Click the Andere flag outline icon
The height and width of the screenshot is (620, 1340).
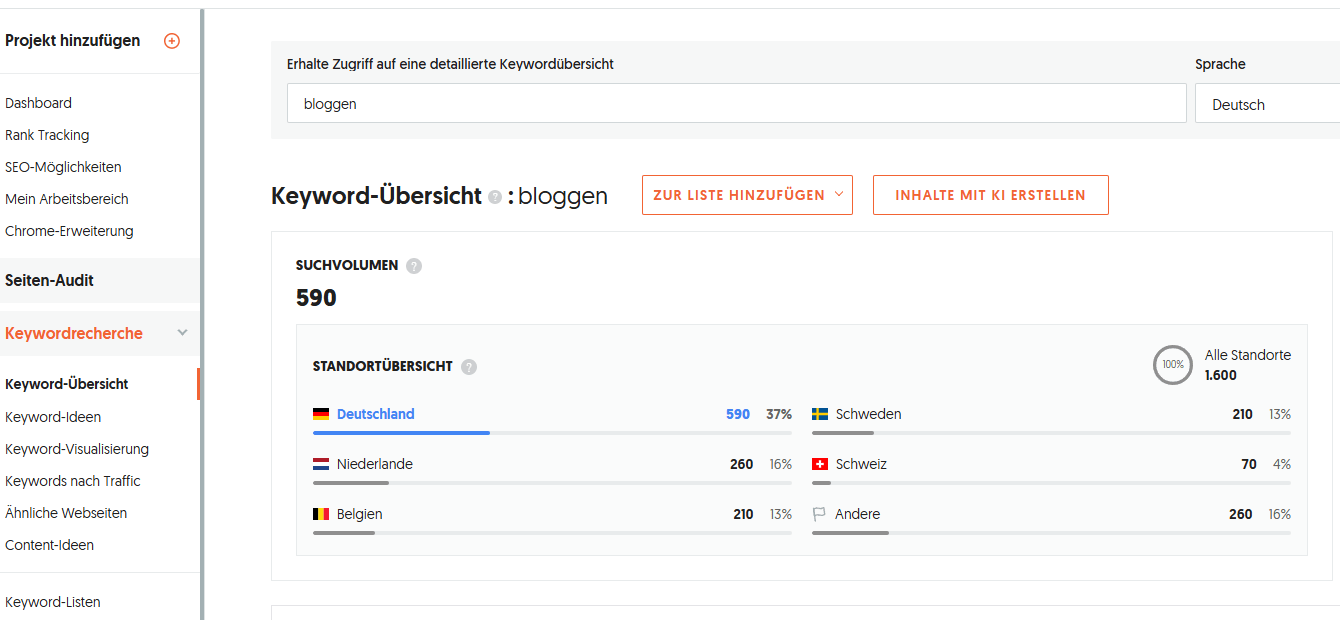click(x=819, y=514)
